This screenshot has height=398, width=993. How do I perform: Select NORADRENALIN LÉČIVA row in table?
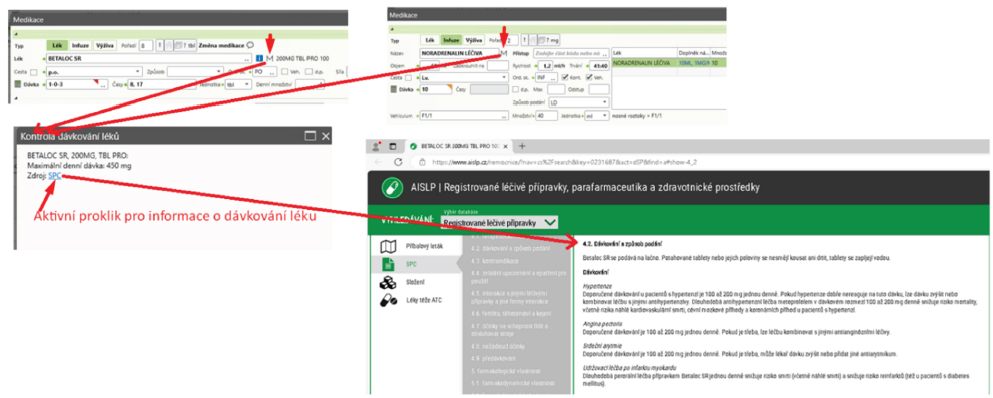669,63
